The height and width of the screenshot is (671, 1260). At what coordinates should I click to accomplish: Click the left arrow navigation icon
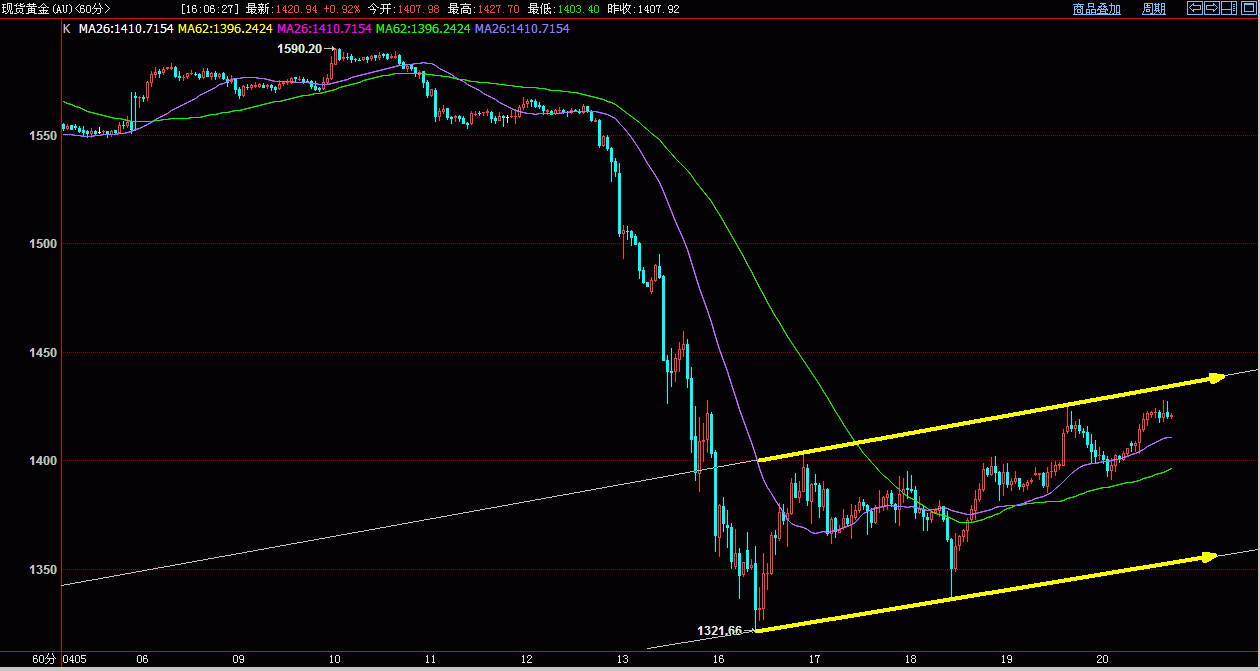click(x=1195, y=8)
